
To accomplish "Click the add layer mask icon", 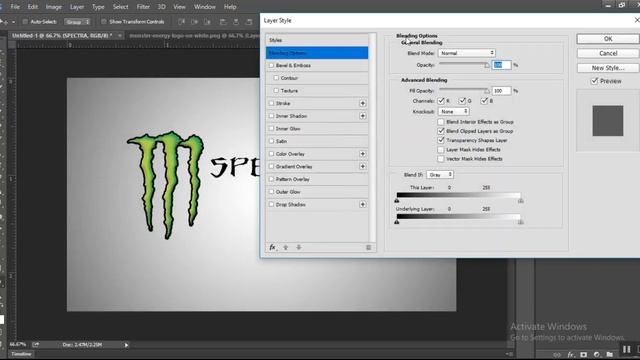I will tap(584, 355).
